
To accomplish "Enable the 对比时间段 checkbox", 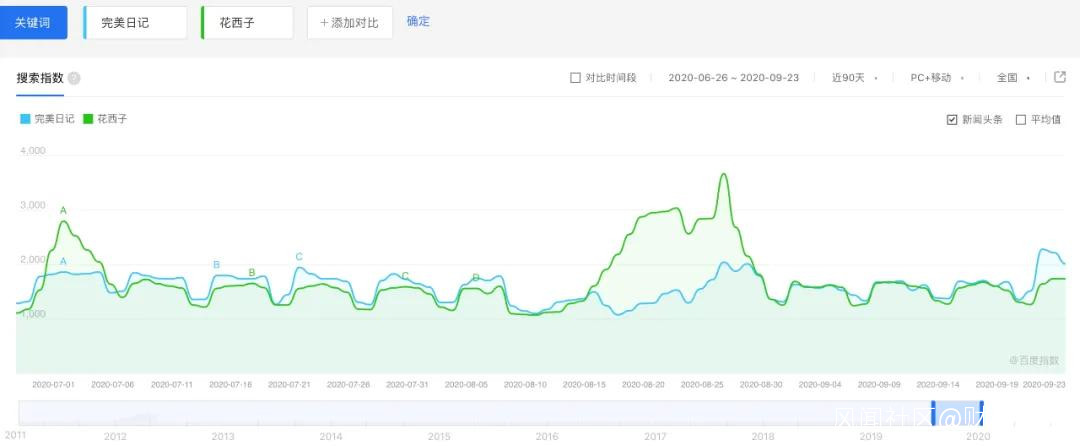I will [x=575, y=78].
